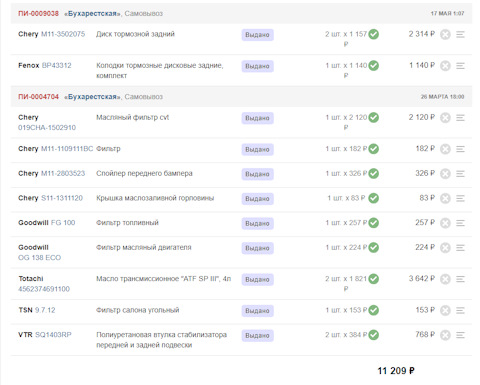Screen dimensions: 480x385
Task: Click cancel icon for Goodwill OG 138 ECO row
Action: pyautogui.click(x=445, y=248)
